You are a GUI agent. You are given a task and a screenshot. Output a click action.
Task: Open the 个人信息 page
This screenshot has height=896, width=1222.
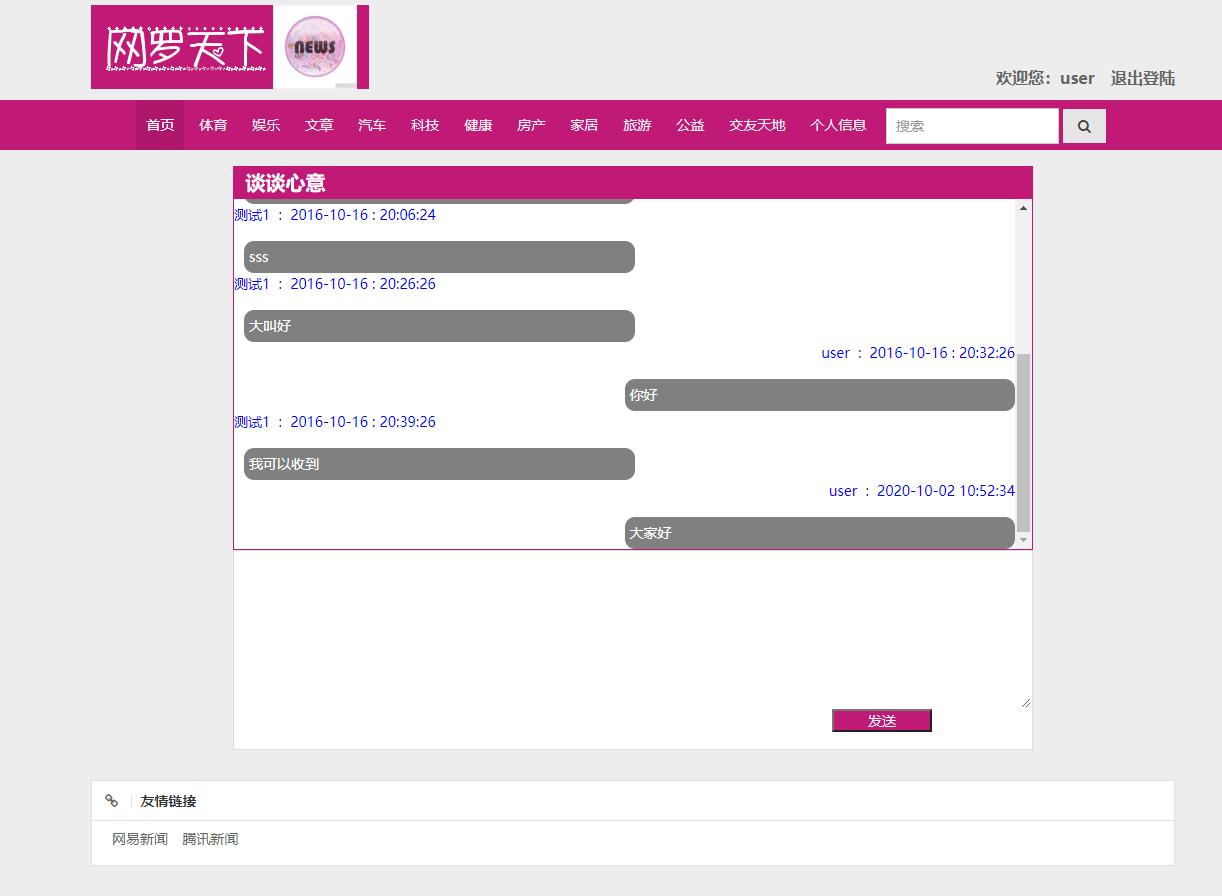(x=838, y=125)
